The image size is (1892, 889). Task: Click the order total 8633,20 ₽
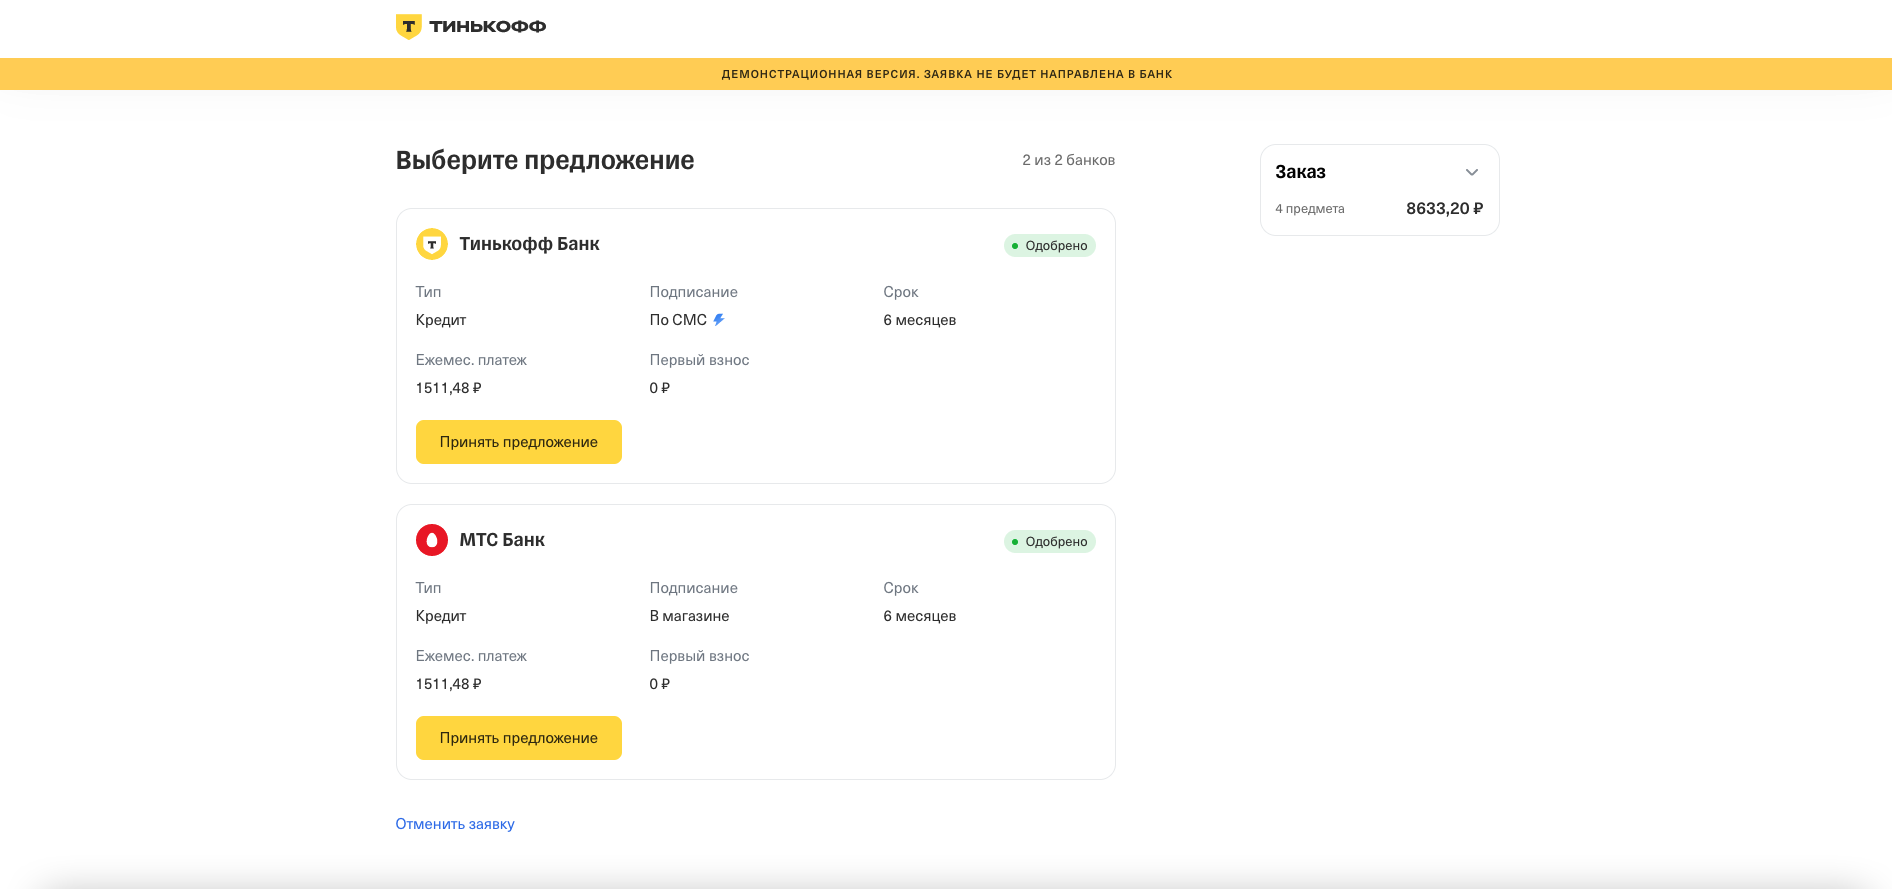pyautogui.click(x=1444, y=208)
